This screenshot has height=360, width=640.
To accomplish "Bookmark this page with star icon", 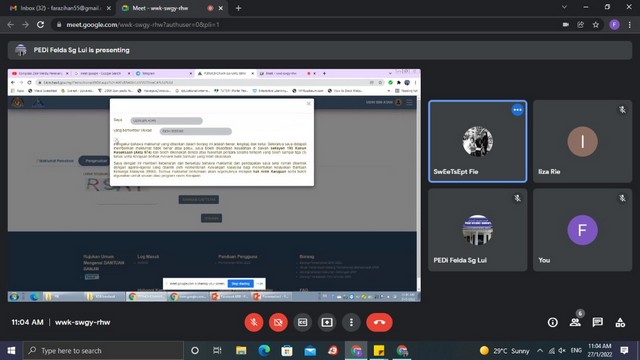I will coord(596,24).
